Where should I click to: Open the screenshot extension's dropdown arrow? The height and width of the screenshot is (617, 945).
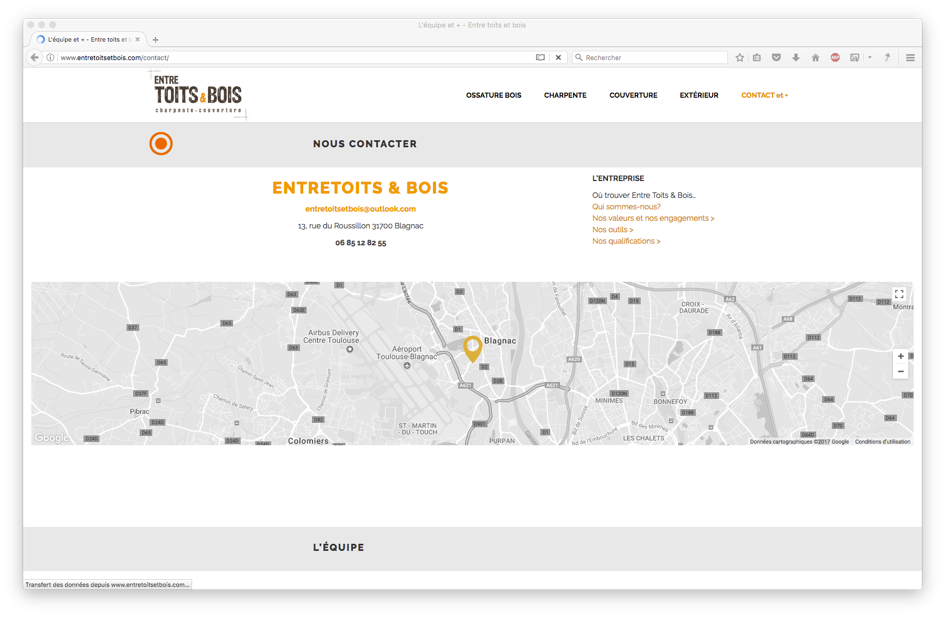pos(870,58)
